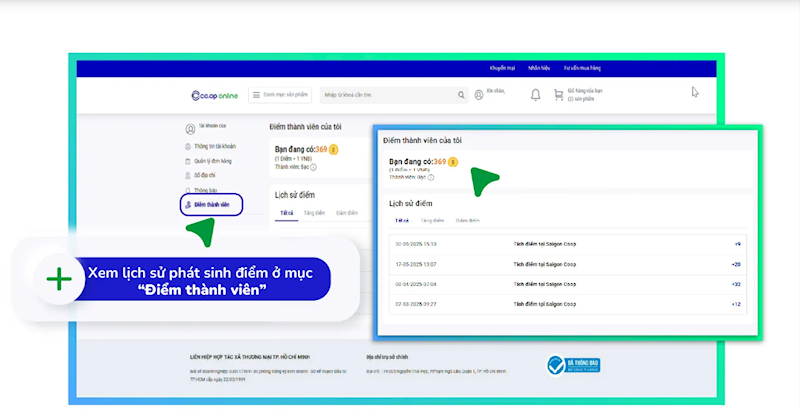Click the +9 points value

(x=737, y=244)
